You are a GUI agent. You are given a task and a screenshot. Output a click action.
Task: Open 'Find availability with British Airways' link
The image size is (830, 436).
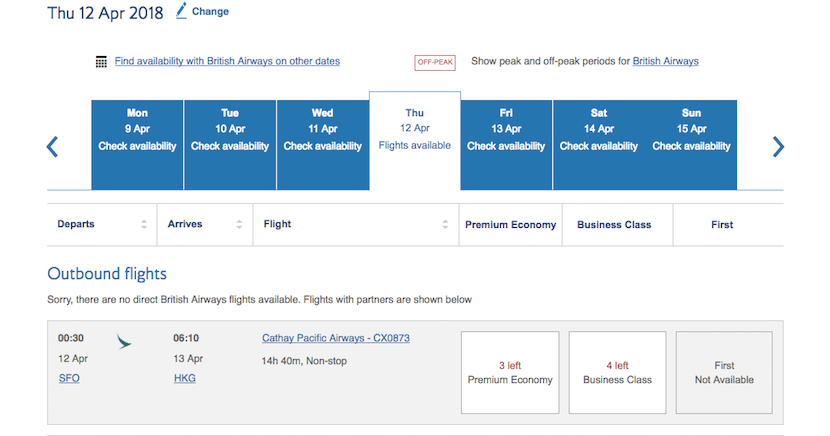click(x=227, y=61)
